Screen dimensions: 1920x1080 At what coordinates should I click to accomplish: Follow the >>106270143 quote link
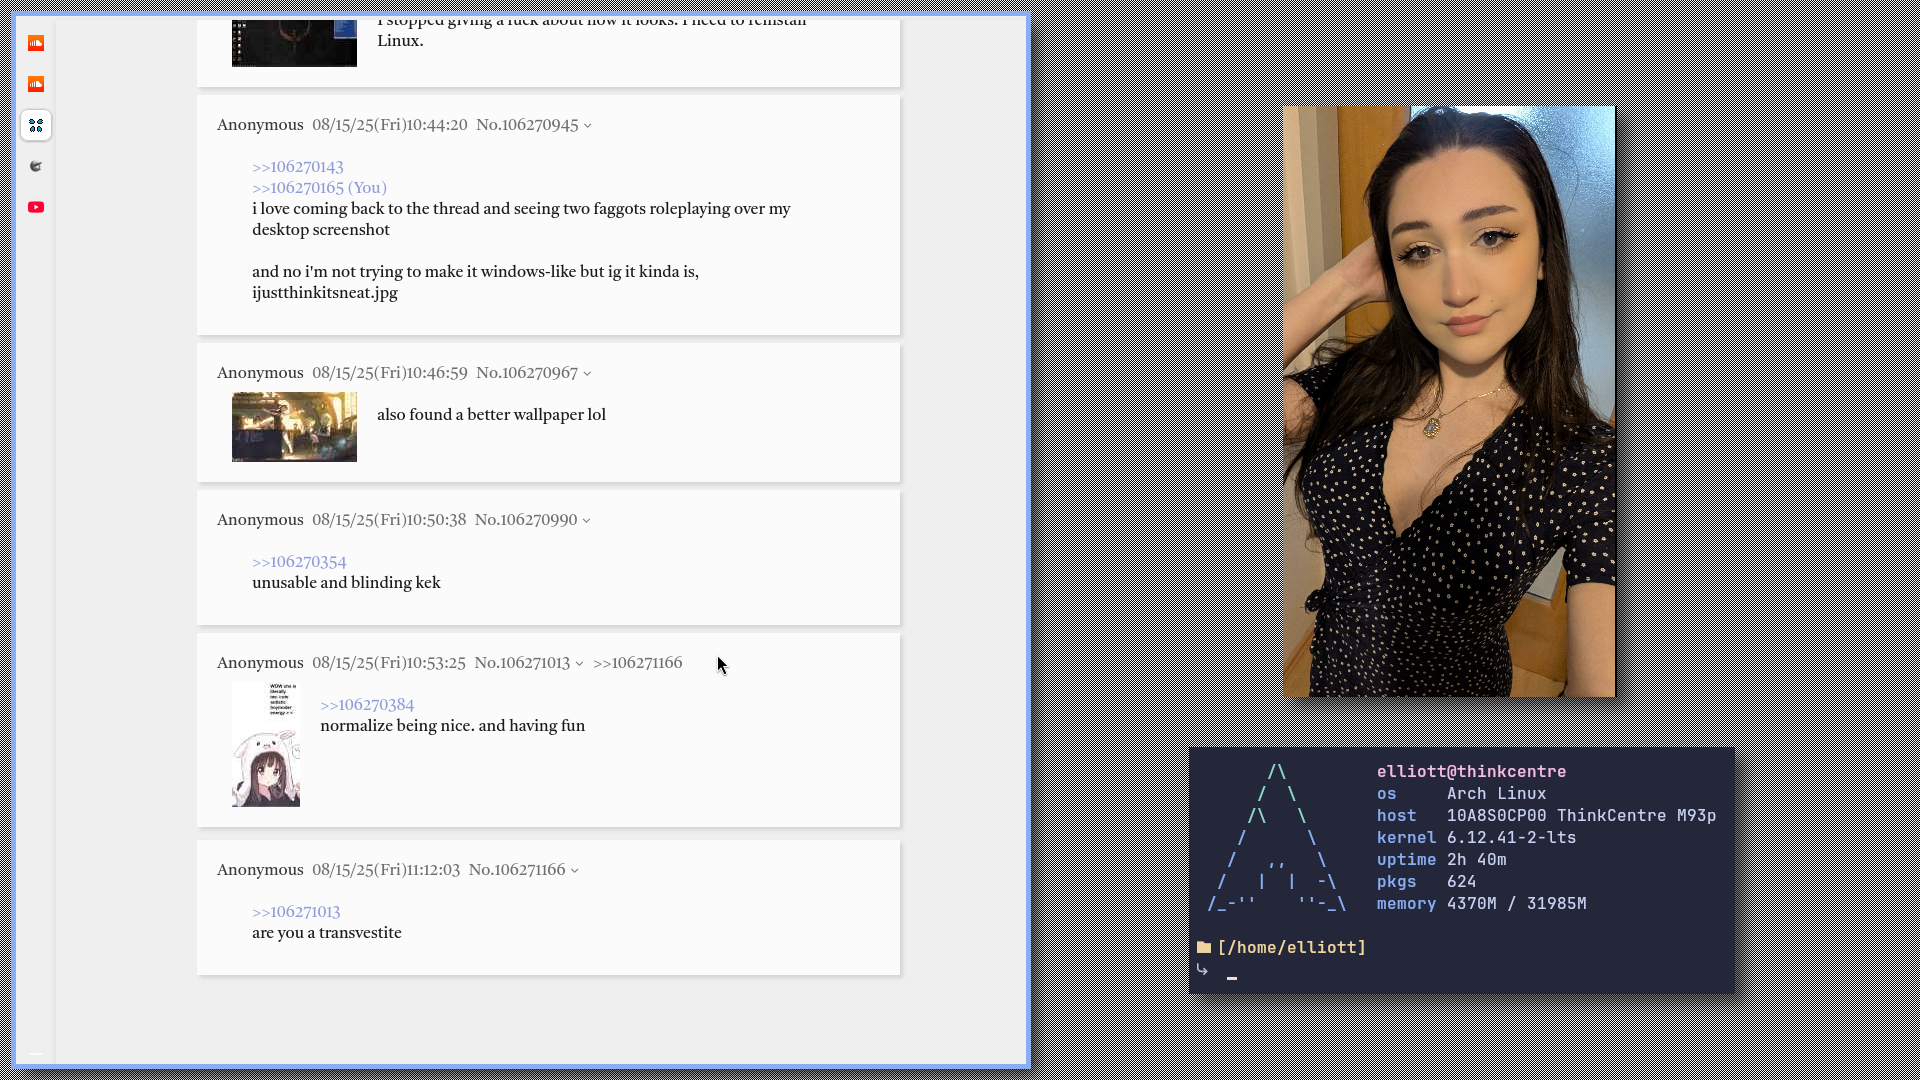(298, 167)
